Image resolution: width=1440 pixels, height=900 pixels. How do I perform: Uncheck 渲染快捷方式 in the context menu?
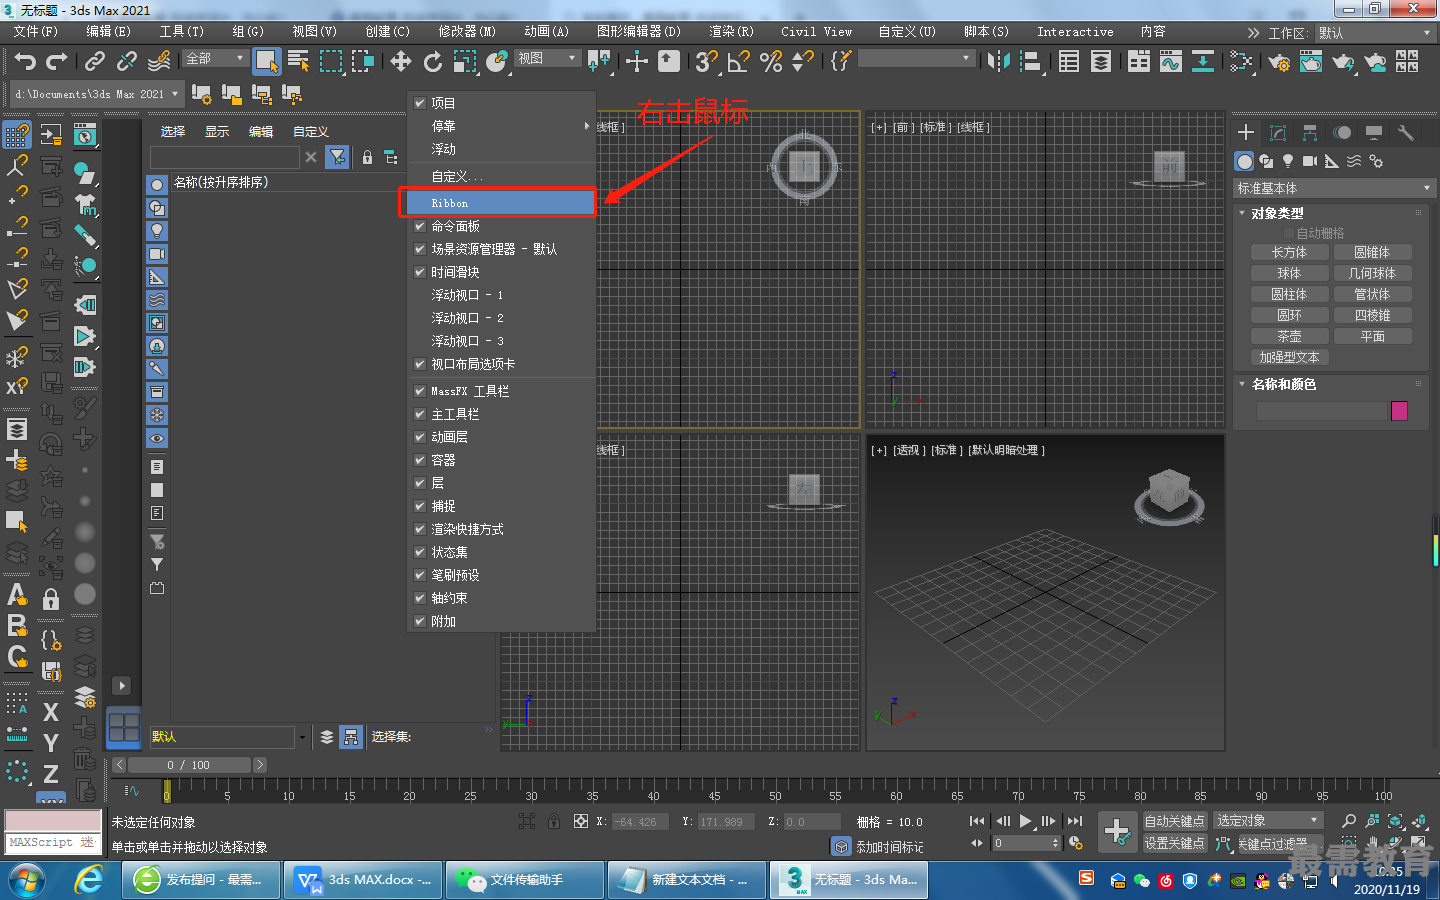(420, 529)
